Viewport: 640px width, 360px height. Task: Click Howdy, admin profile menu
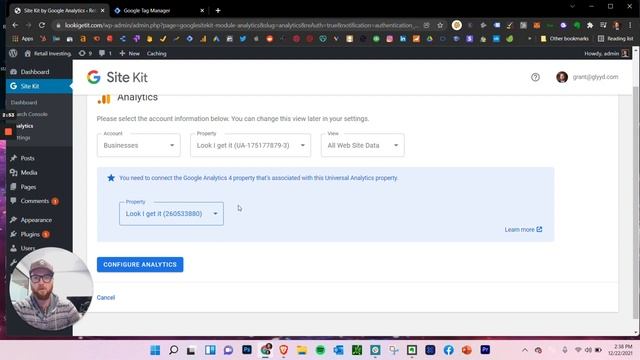tap(607, 53)
